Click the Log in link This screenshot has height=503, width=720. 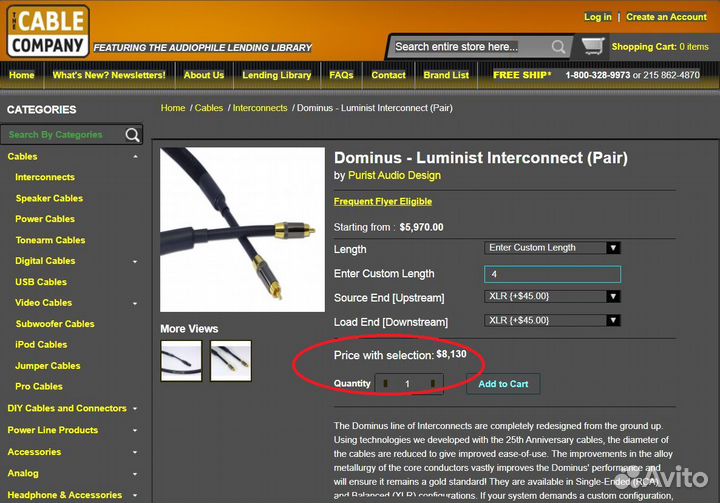point(597,17)
